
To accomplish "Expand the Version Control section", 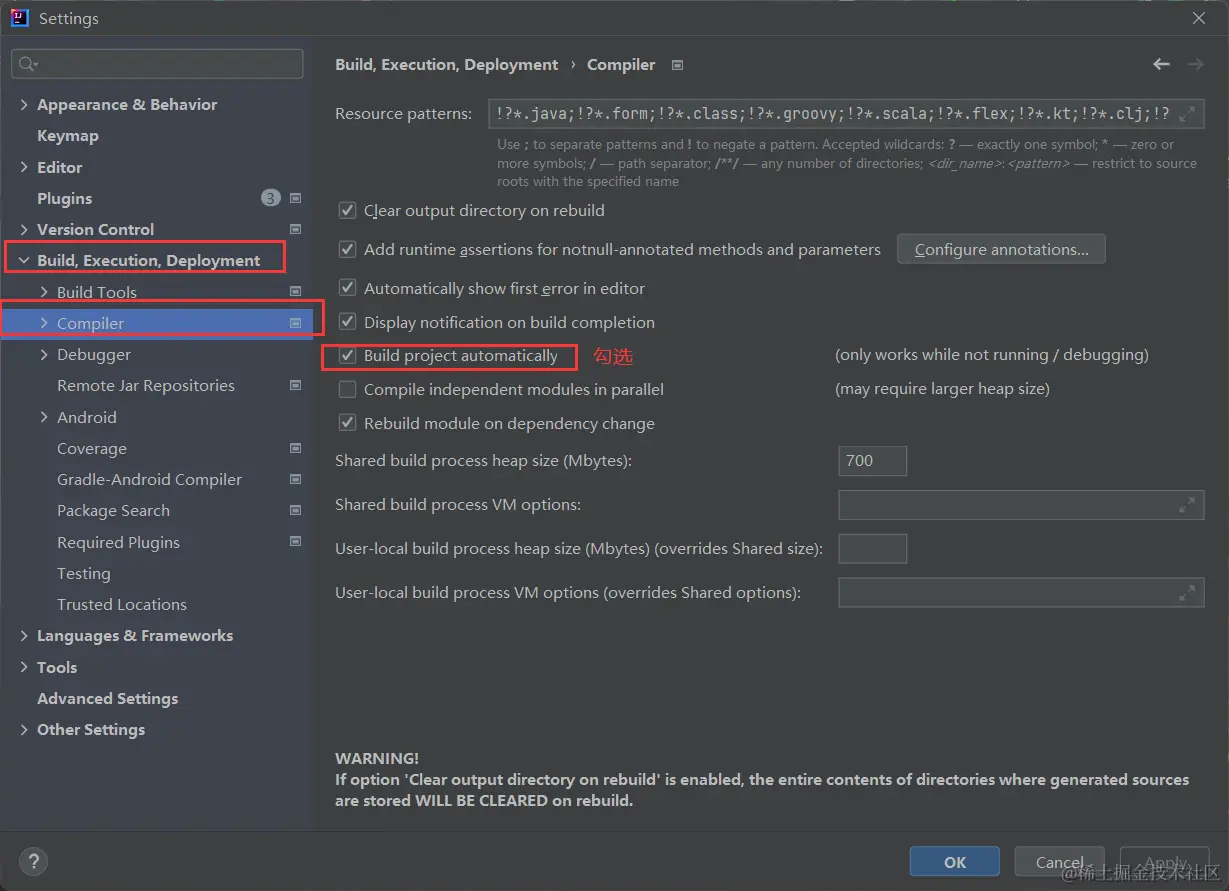I will [24, 229].
